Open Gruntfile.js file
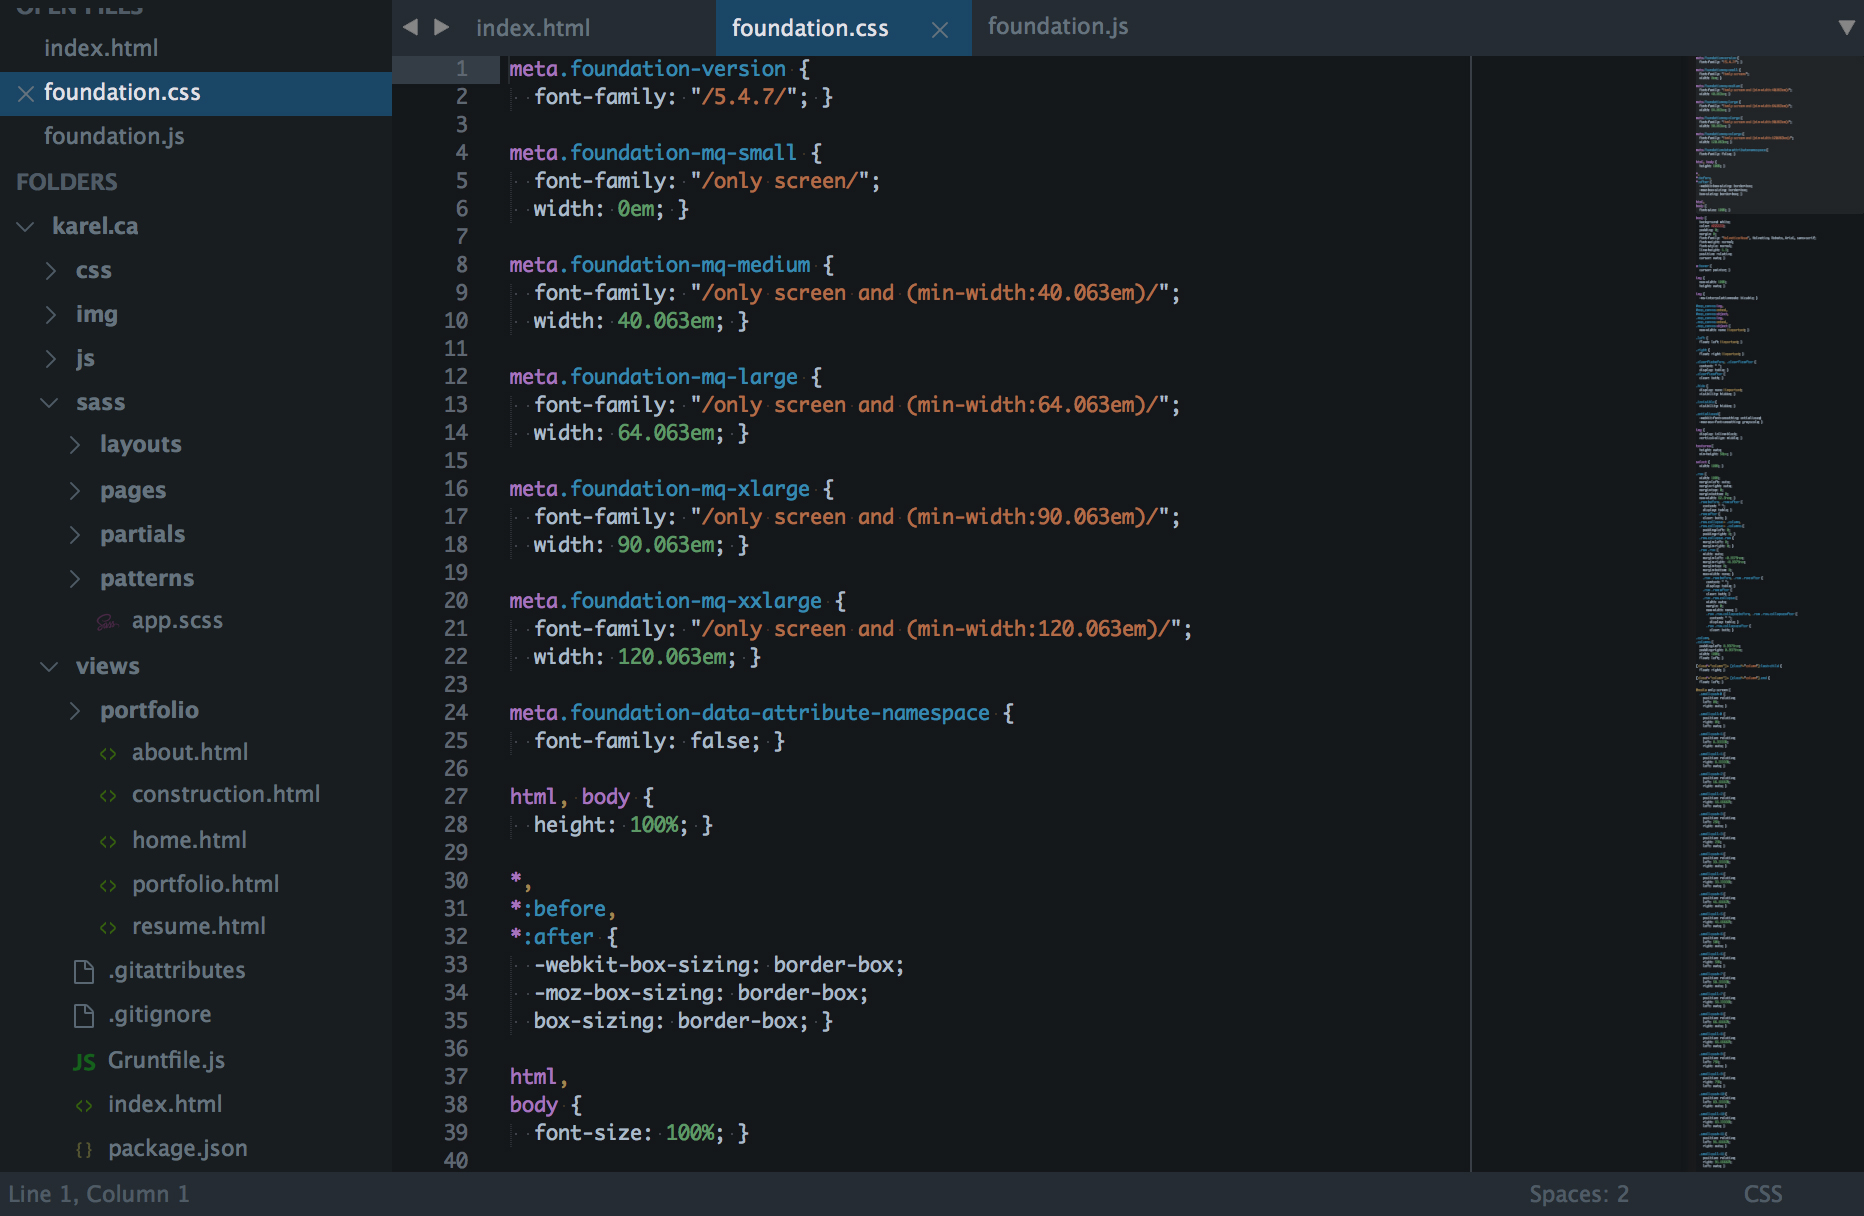This screenshot has width=1864, height=1216. pos(166,1060)
